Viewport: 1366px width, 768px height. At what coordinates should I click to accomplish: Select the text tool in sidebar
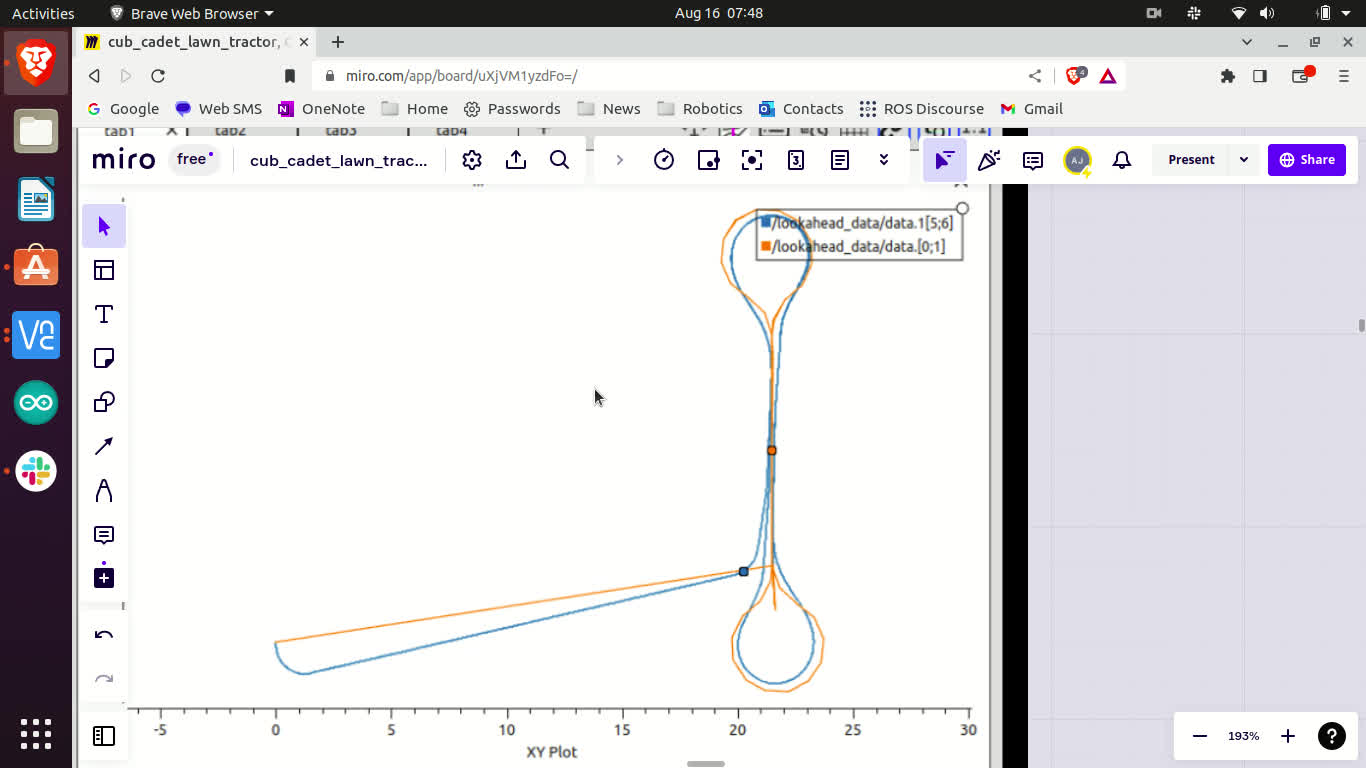click(104, 314)
